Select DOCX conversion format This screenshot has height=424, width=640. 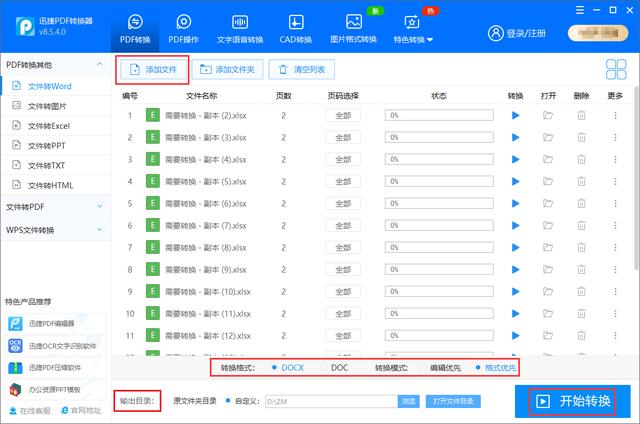pos(288,368)
